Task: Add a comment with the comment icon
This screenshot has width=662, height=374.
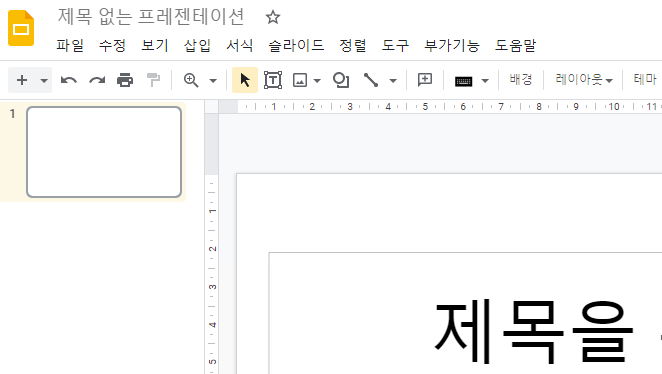Action: (x=425, y=80)
